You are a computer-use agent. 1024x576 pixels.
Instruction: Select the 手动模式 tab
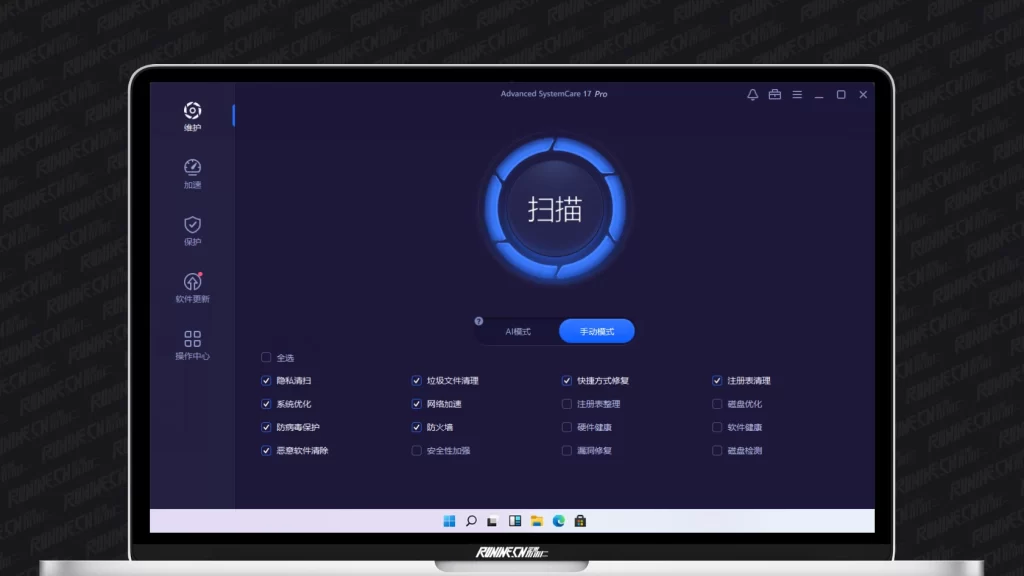pyautogui.click(x=596, y=331)
